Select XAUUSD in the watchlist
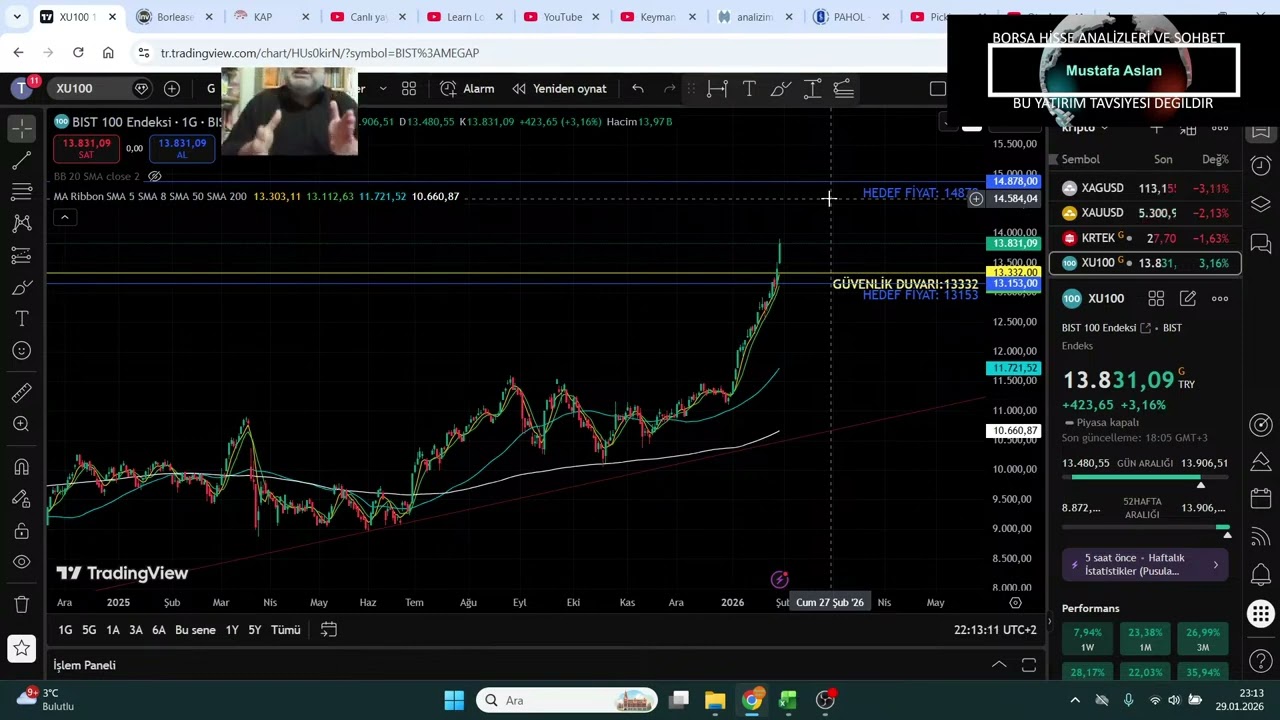The width and height of the screenshot is (1280, 720). tap(1145, 213)
